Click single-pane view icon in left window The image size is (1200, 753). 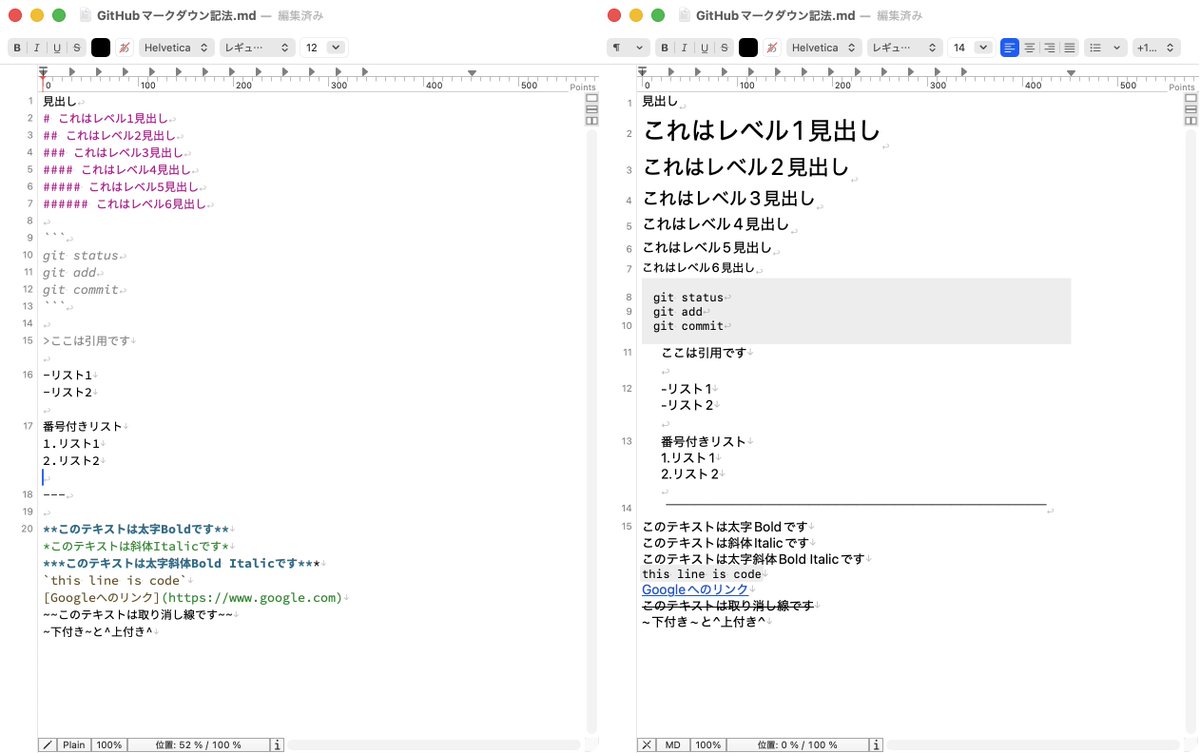pos(591,98)
